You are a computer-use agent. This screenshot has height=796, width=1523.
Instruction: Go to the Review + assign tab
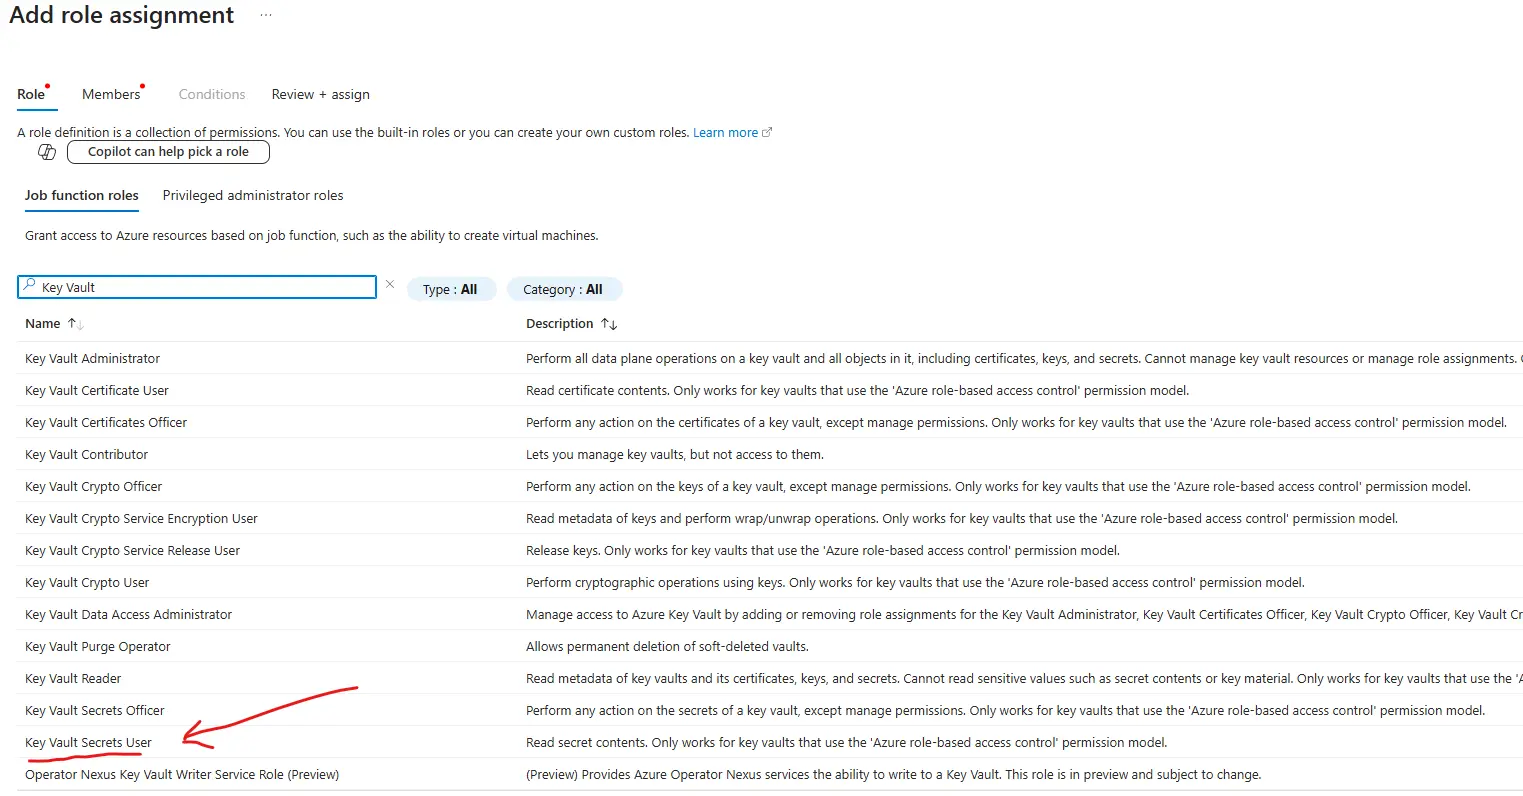[x=320, y=94]
